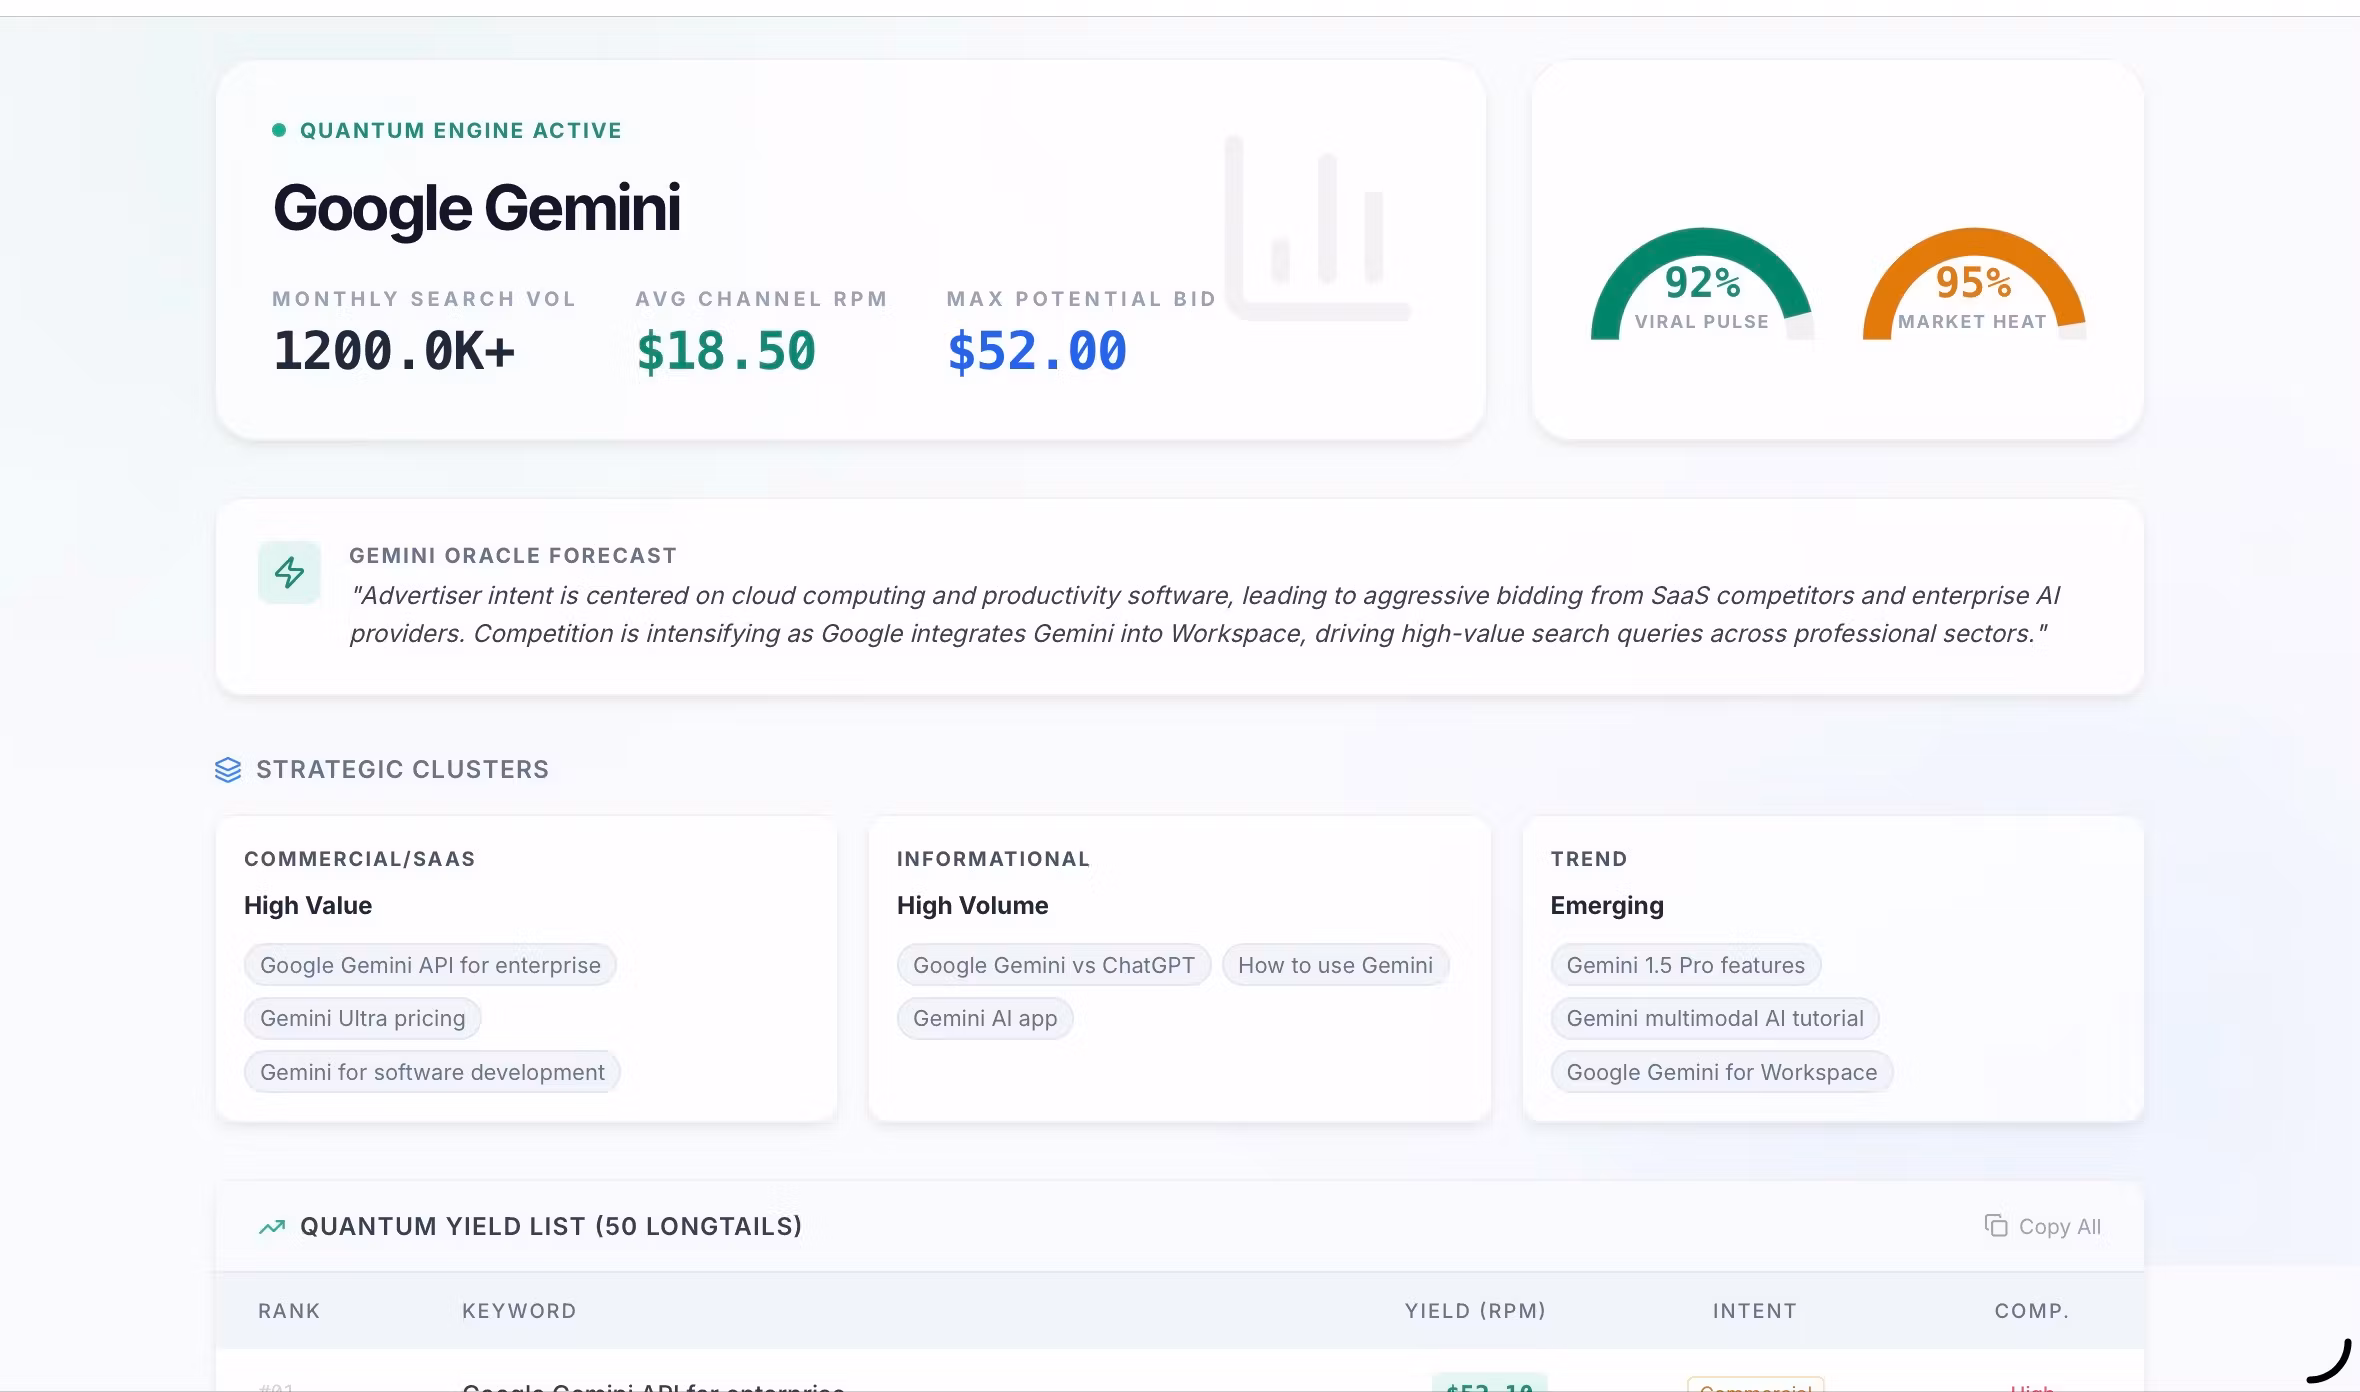
Task: Click the KEYWORD column header
Action: point(519,1311)
